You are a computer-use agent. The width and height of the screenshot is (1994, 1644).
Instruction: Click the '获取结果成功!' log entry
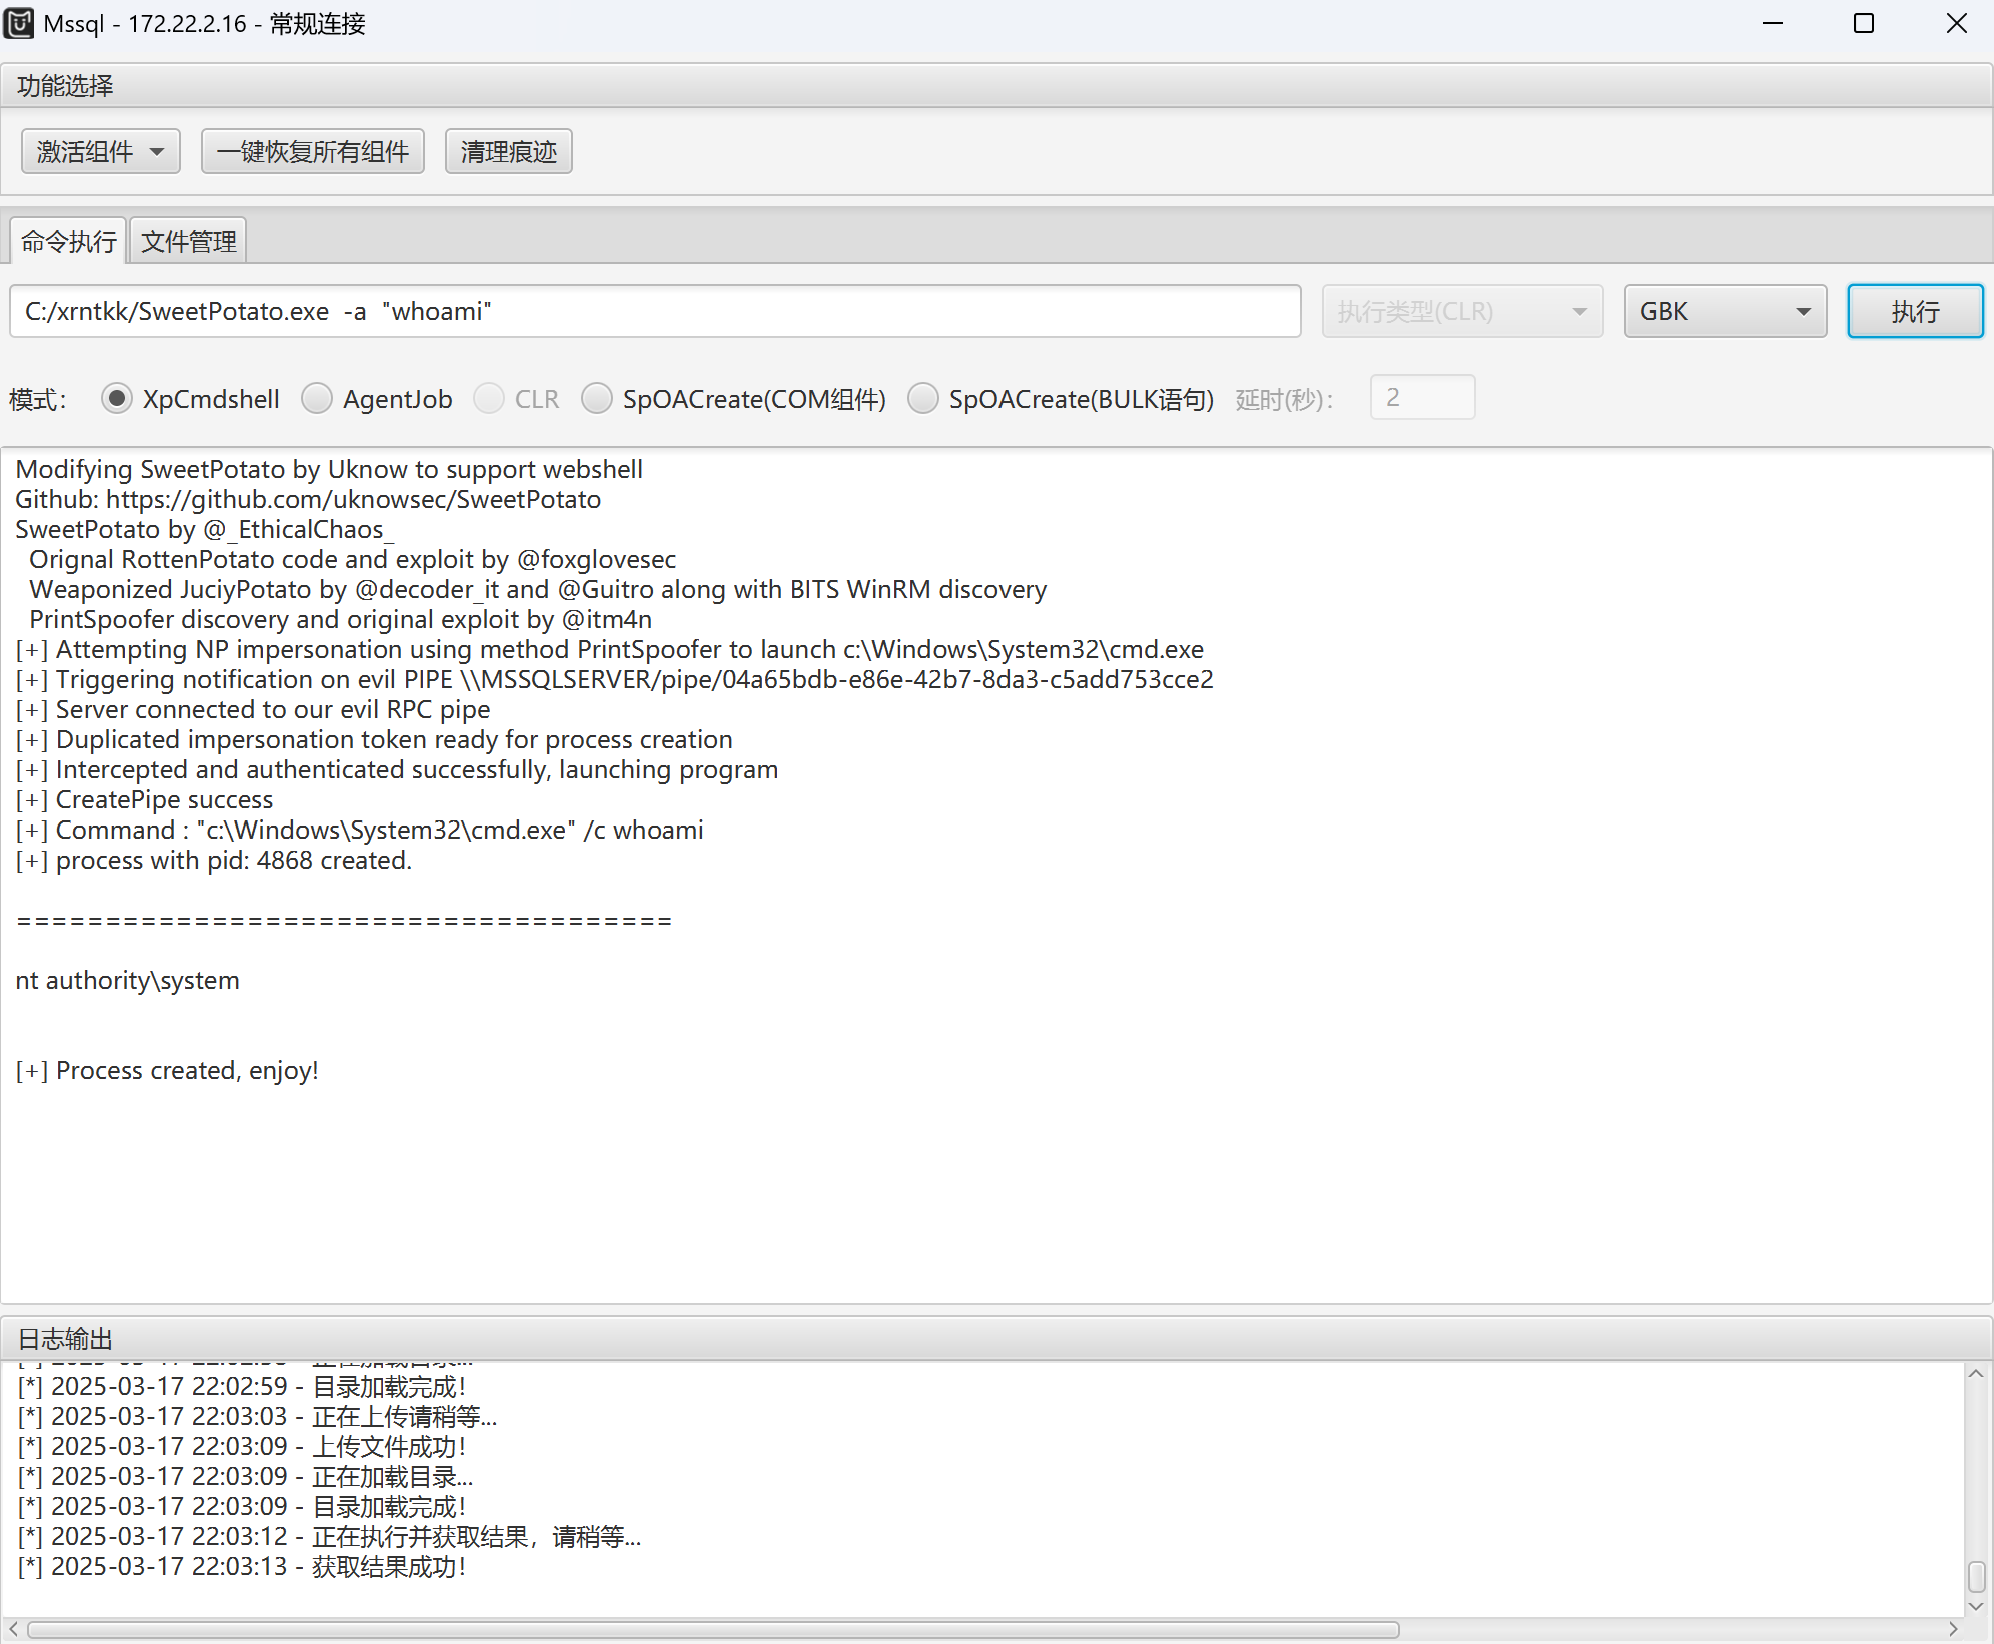[242, 1566]
